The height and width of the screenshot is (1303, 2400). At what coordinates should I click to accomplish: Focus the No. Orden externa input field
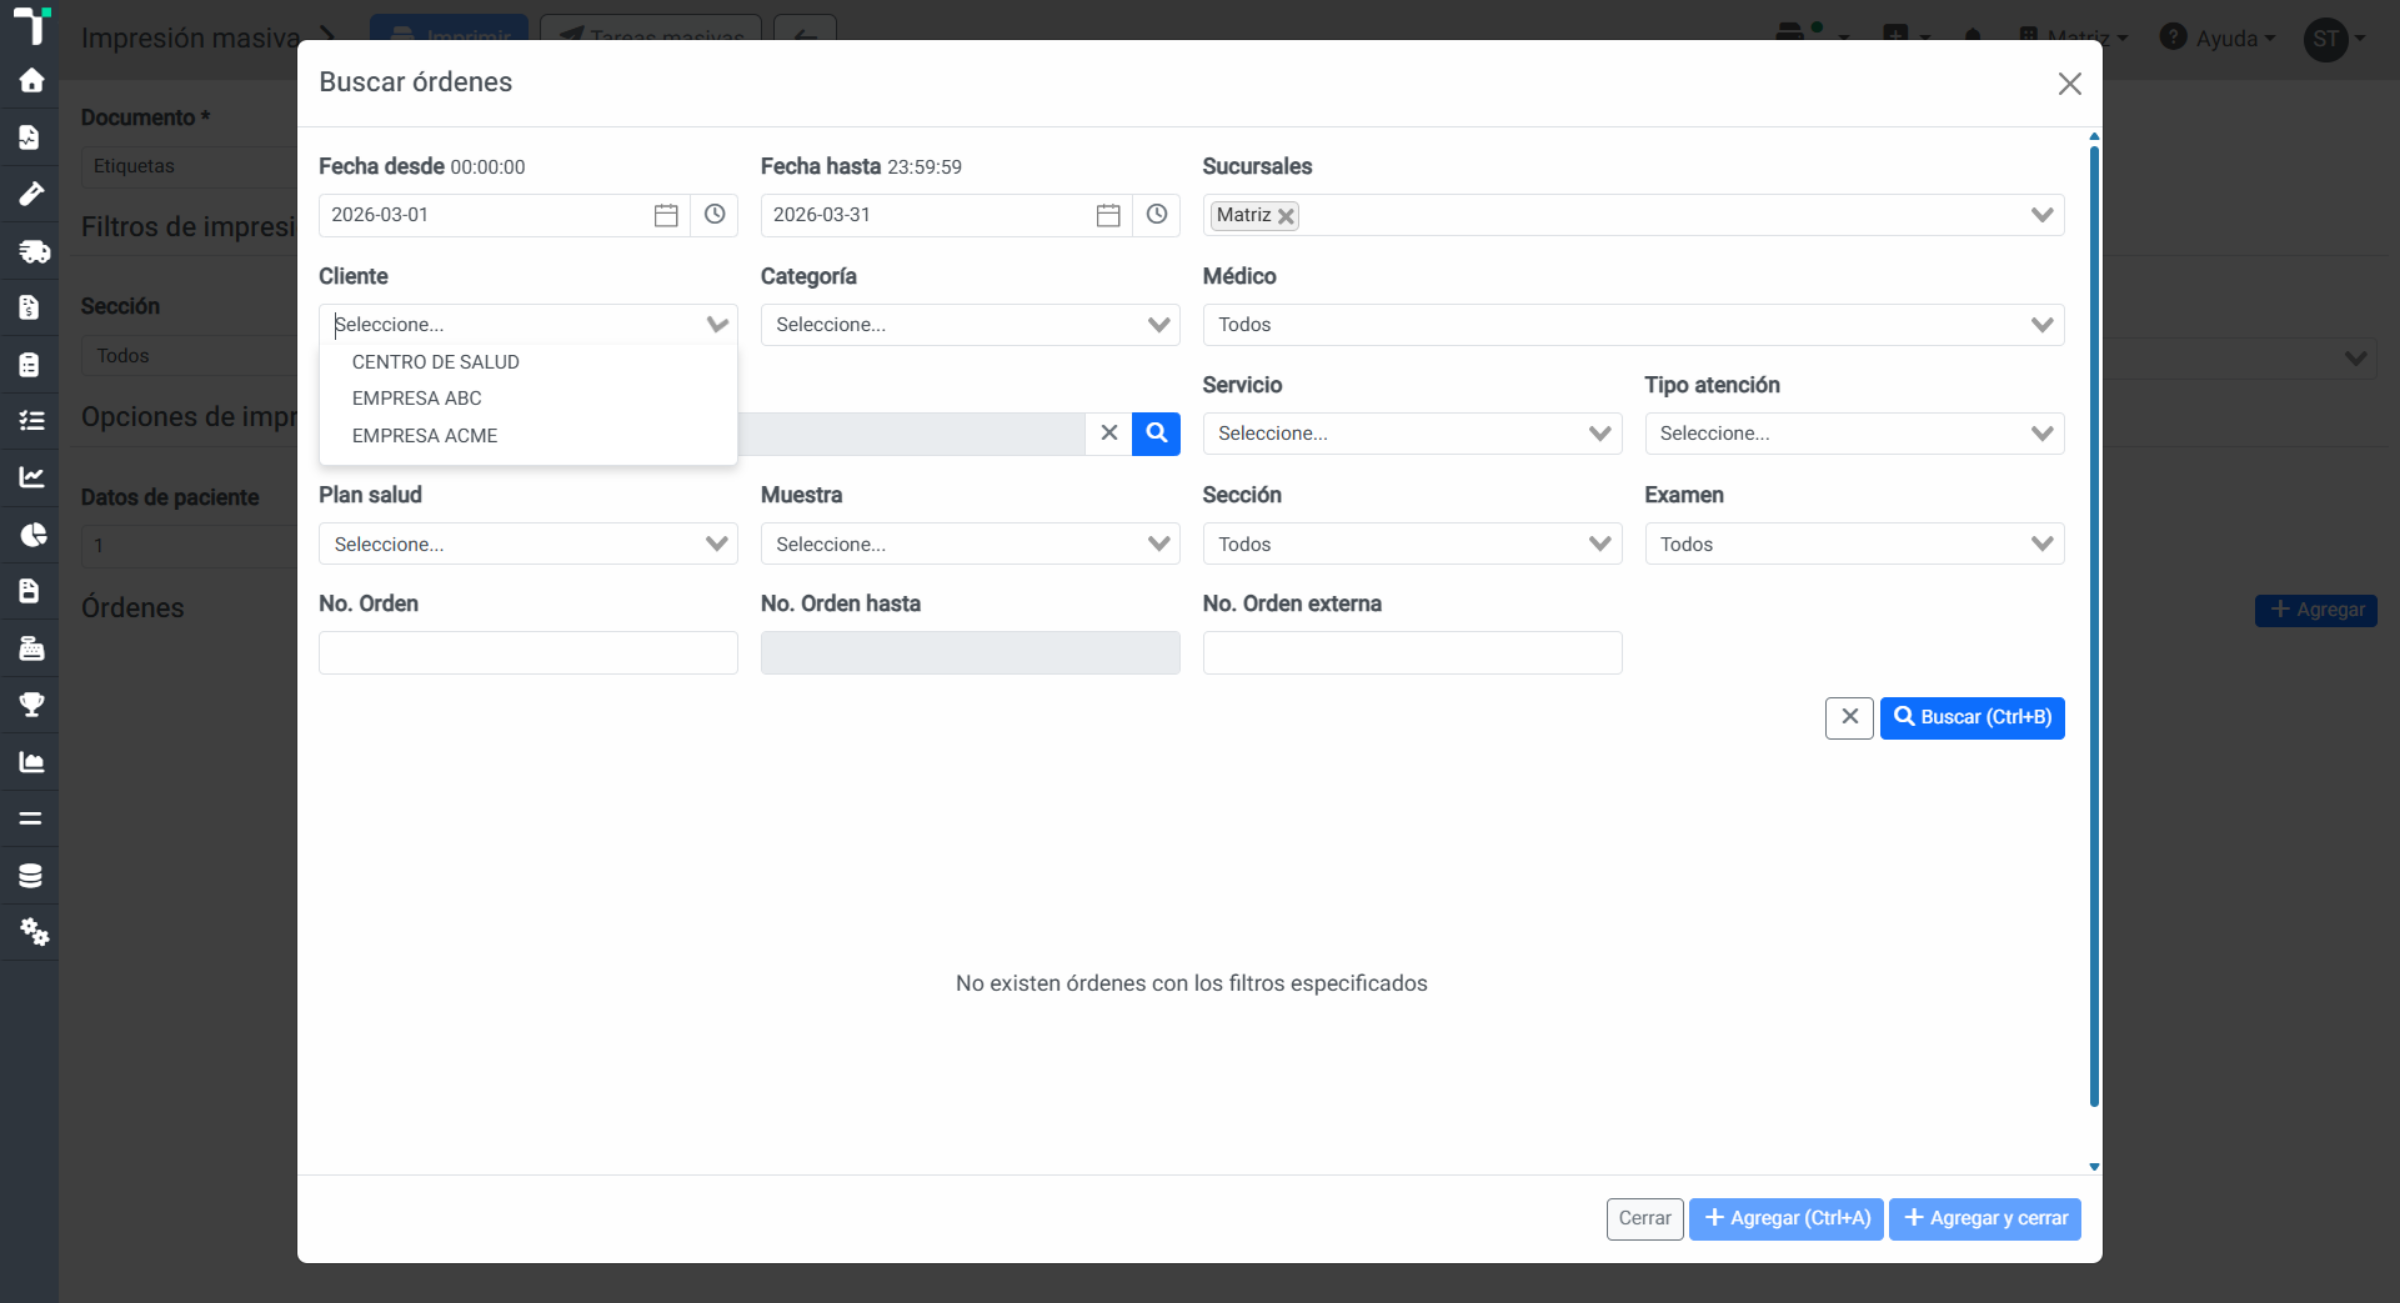1412,653
